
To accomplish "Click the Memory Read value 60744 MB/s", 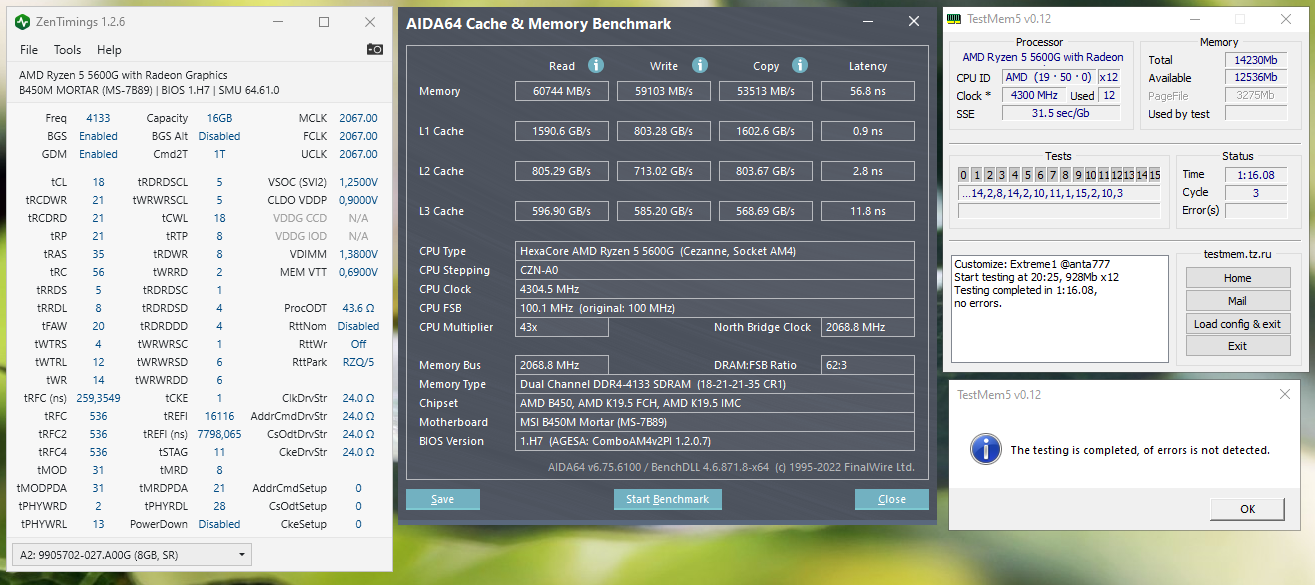I will pyautogui.click(x=562, y=91).
